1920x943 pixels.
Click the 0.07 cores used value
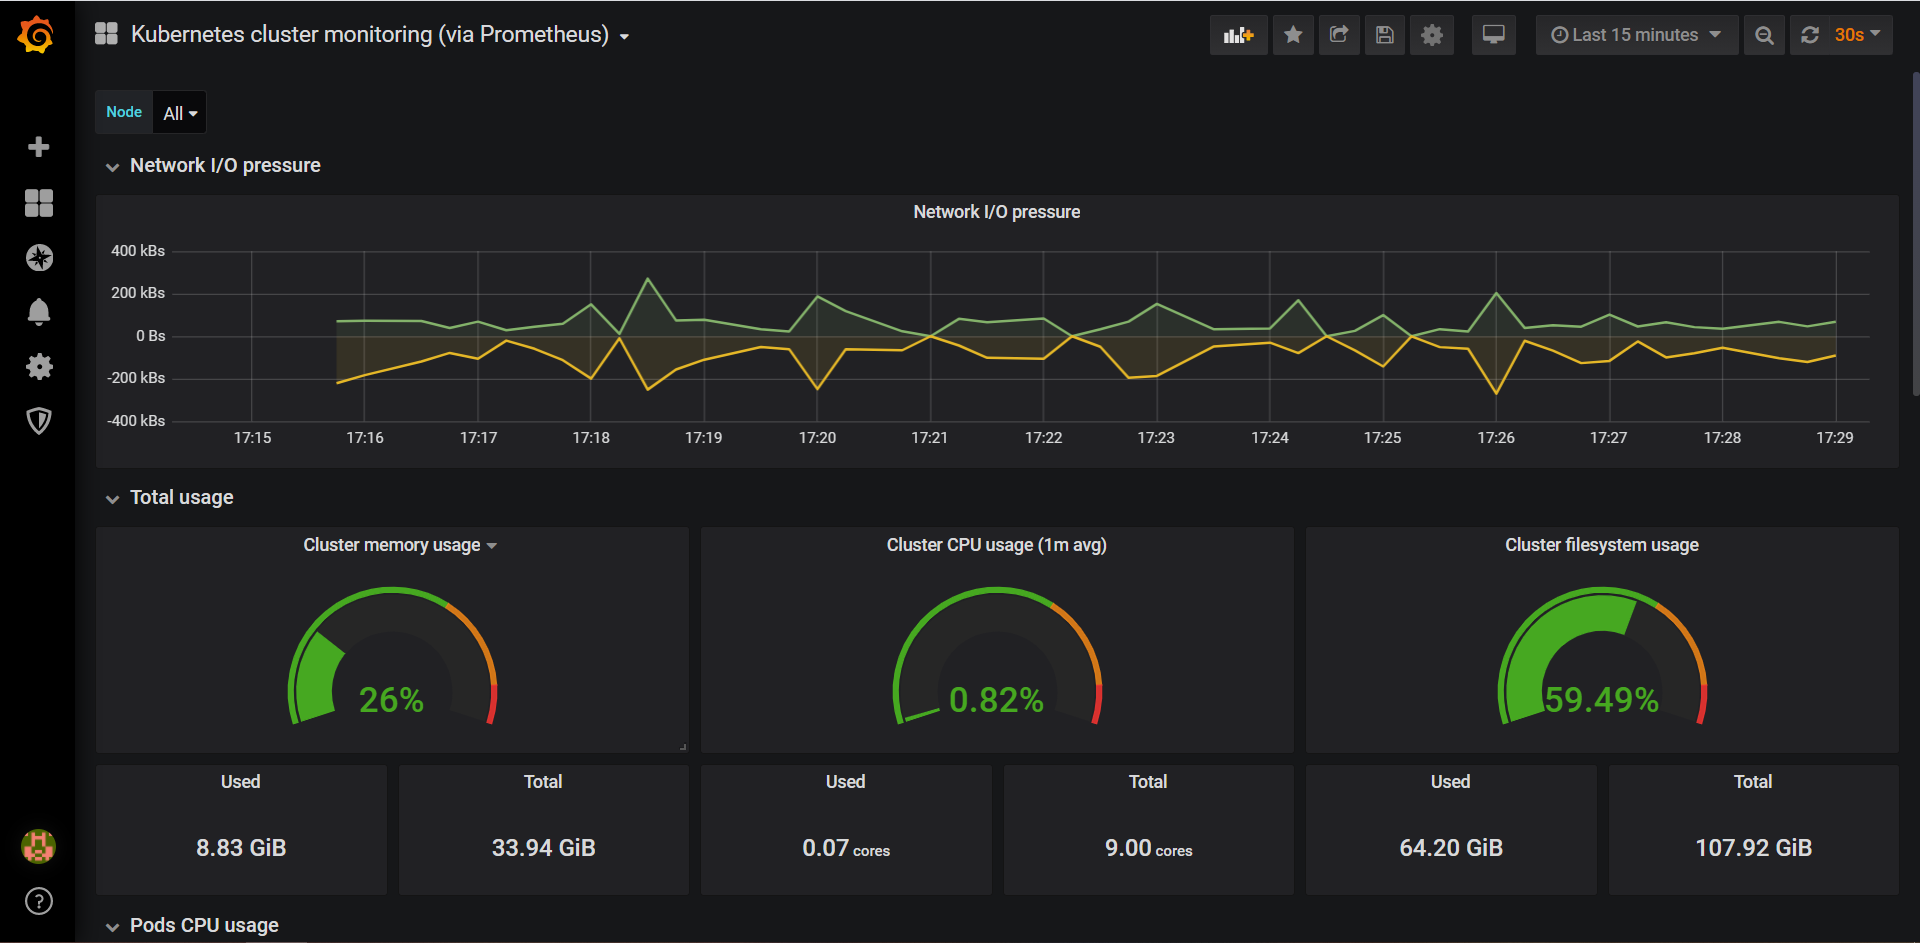[846, 848]
